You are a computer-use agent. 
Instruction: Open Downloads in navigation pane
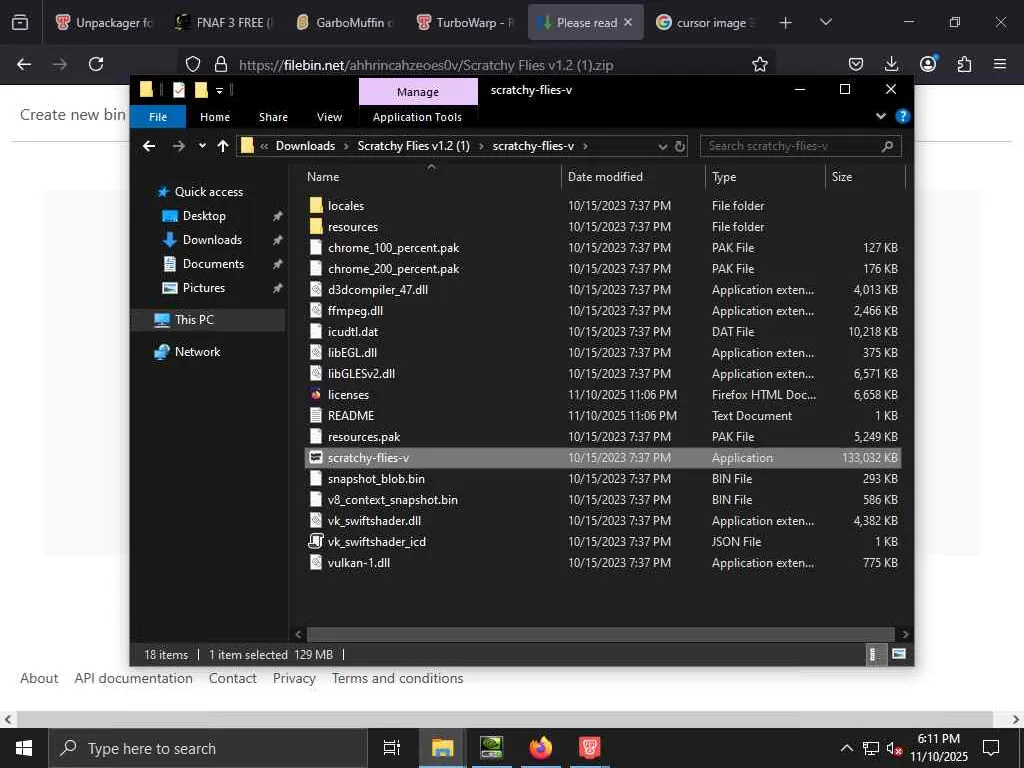pyautogui.click(x=212, y=240)
